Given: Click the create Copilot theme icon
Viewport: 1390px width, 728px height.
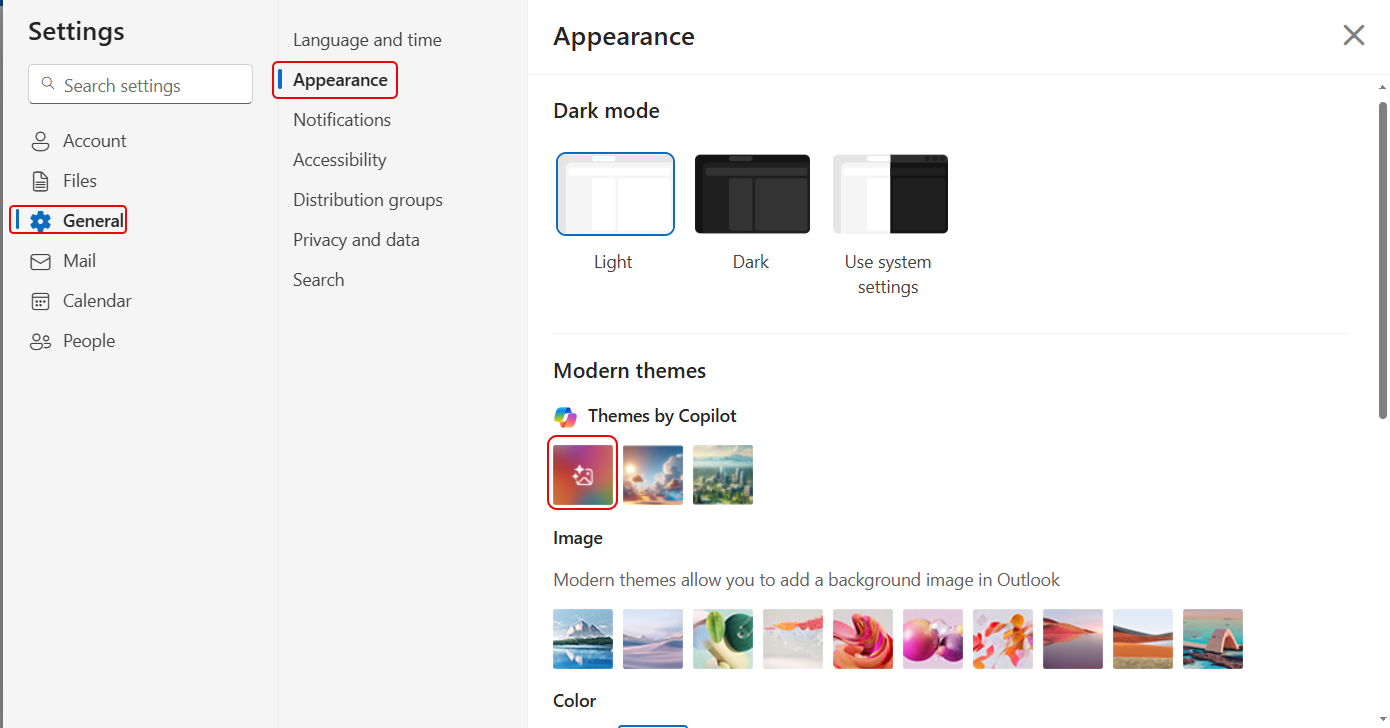Looking at the screenshot, I should [583, 475].
